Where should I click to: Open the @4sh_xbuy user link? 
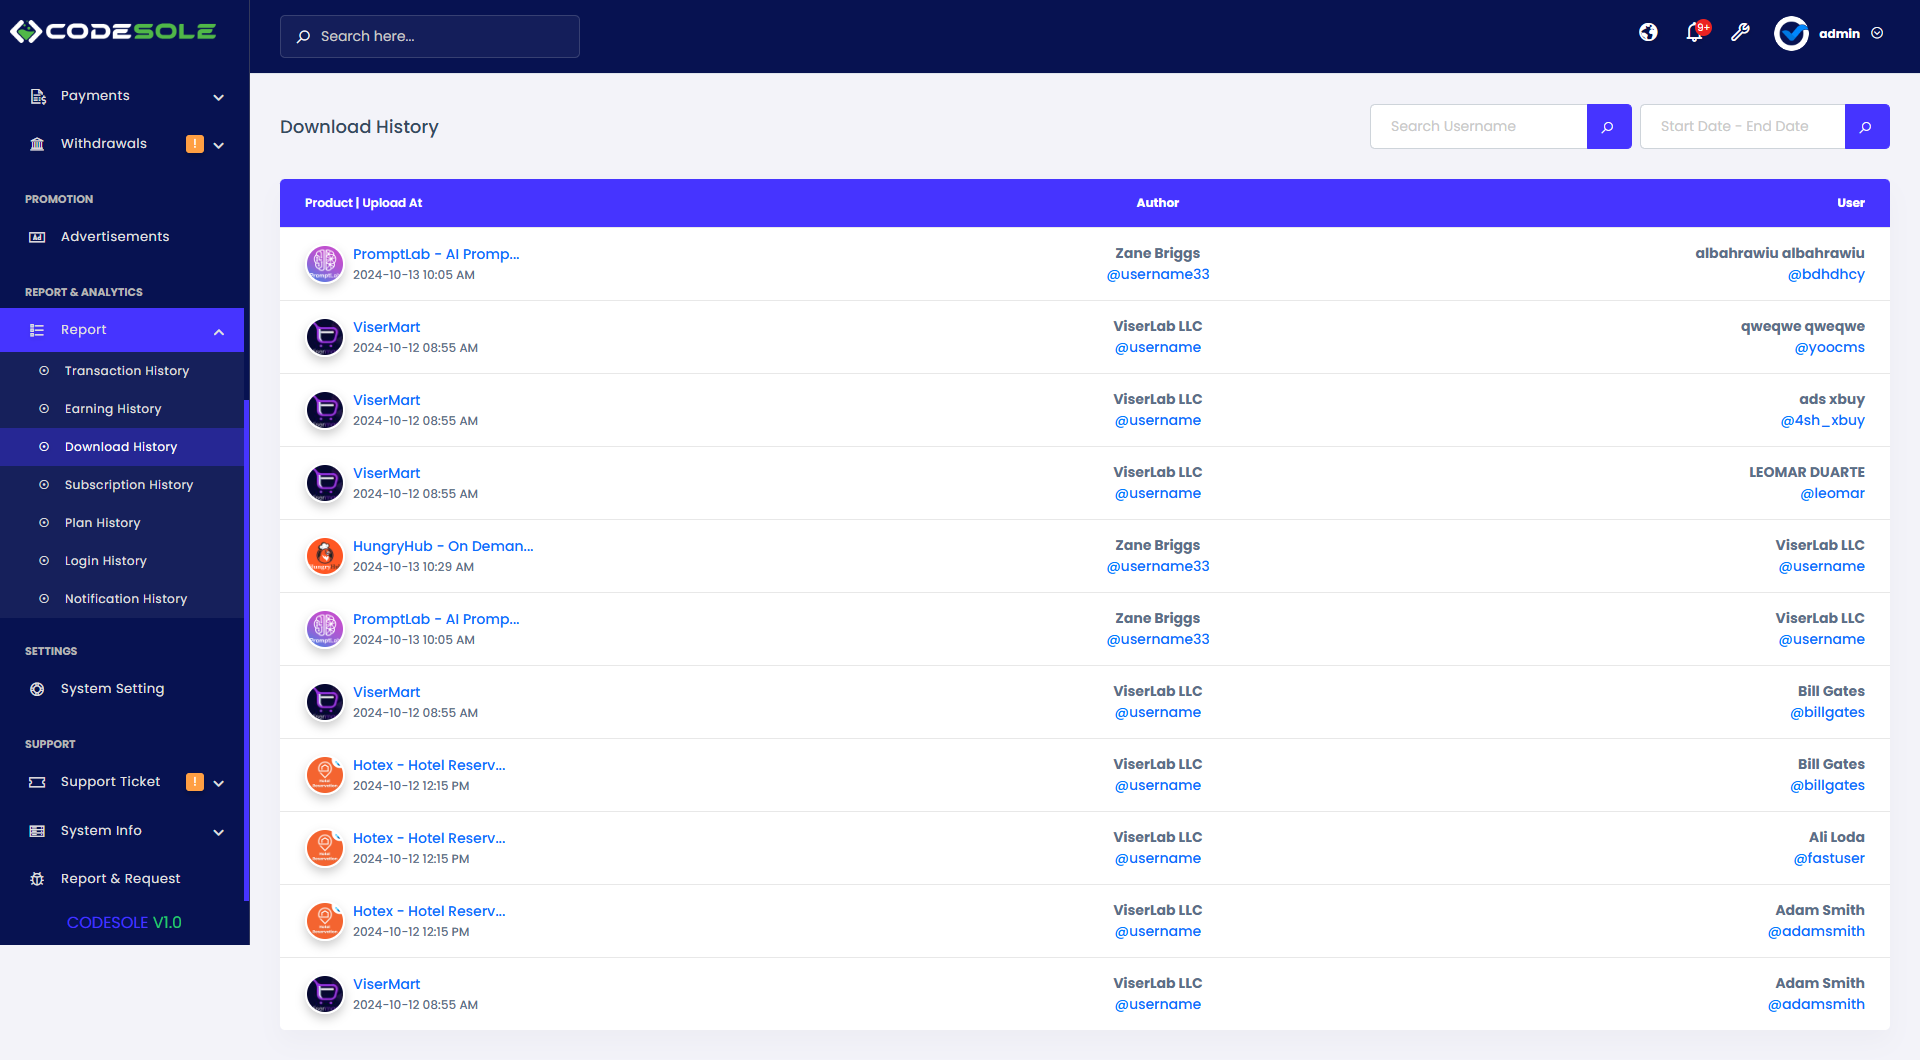click(x=1822, y=420)
